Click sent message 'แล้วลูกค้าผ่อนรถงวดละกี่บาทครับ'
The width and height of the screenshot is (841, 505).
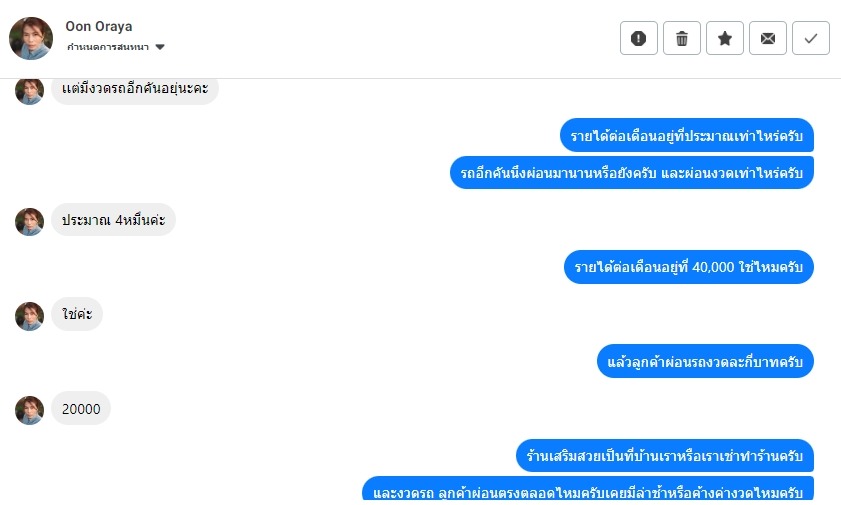[705, 361]
